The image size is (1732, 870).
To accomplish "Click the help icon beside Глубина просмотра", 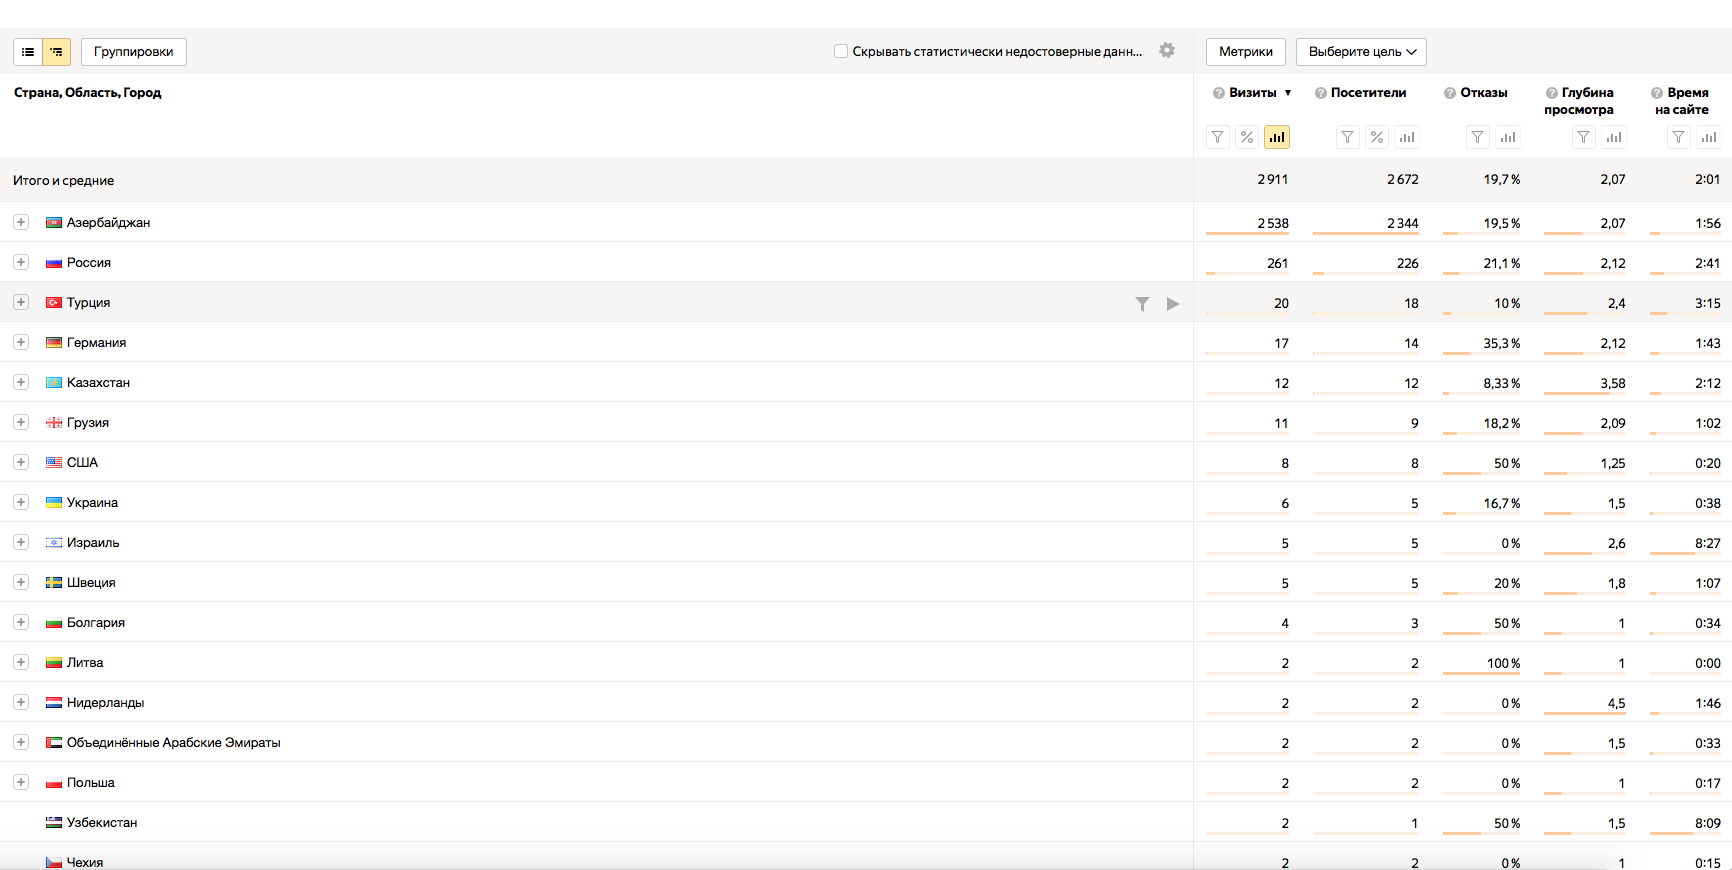I will [x=1551, y=93].
